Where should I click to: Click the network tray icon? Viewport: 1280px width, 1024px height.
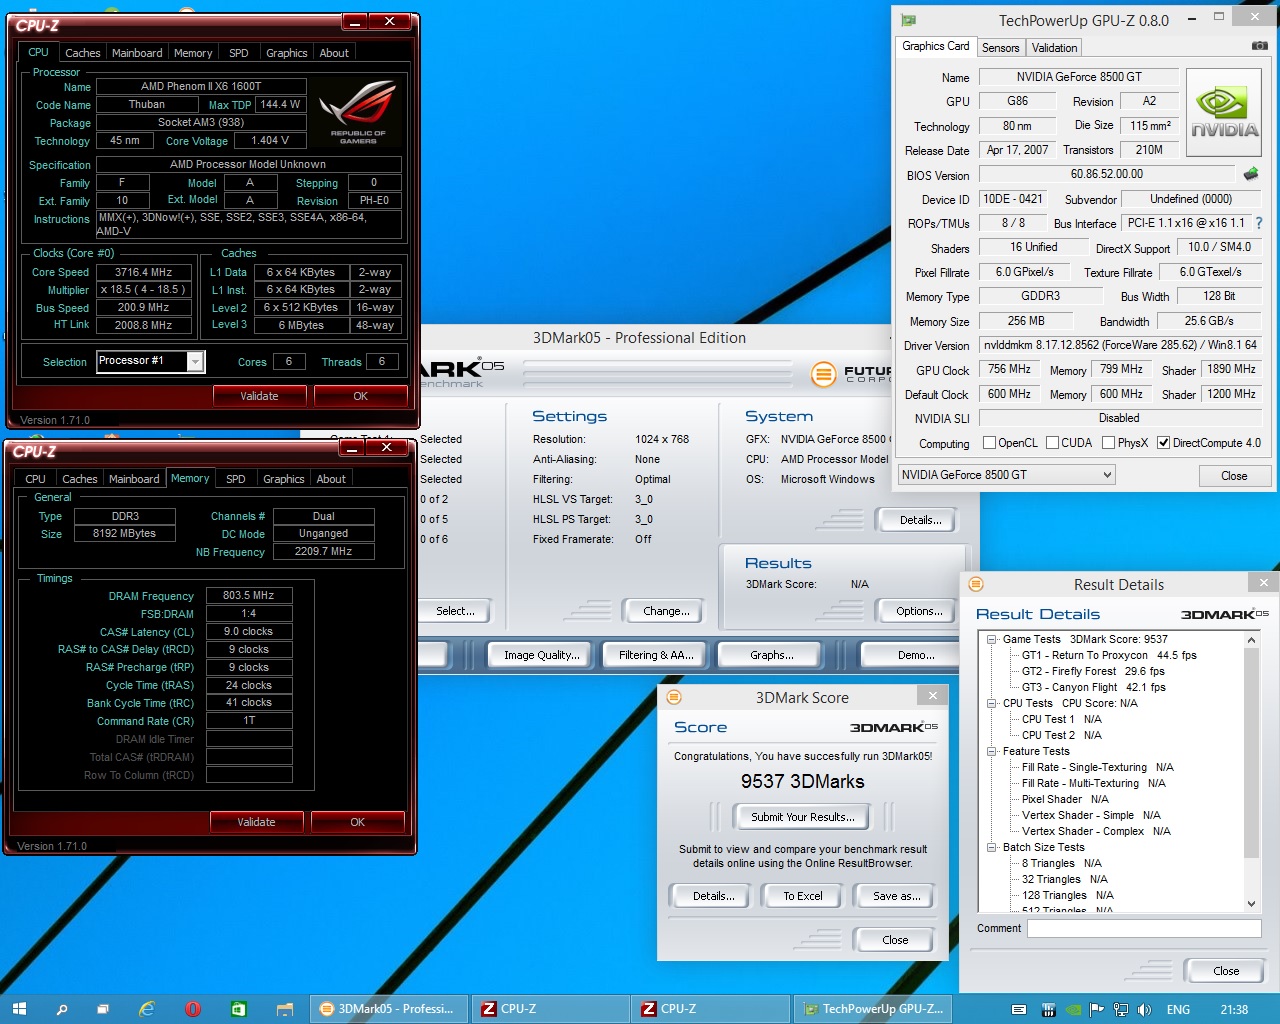[x=1121, y=1010]
